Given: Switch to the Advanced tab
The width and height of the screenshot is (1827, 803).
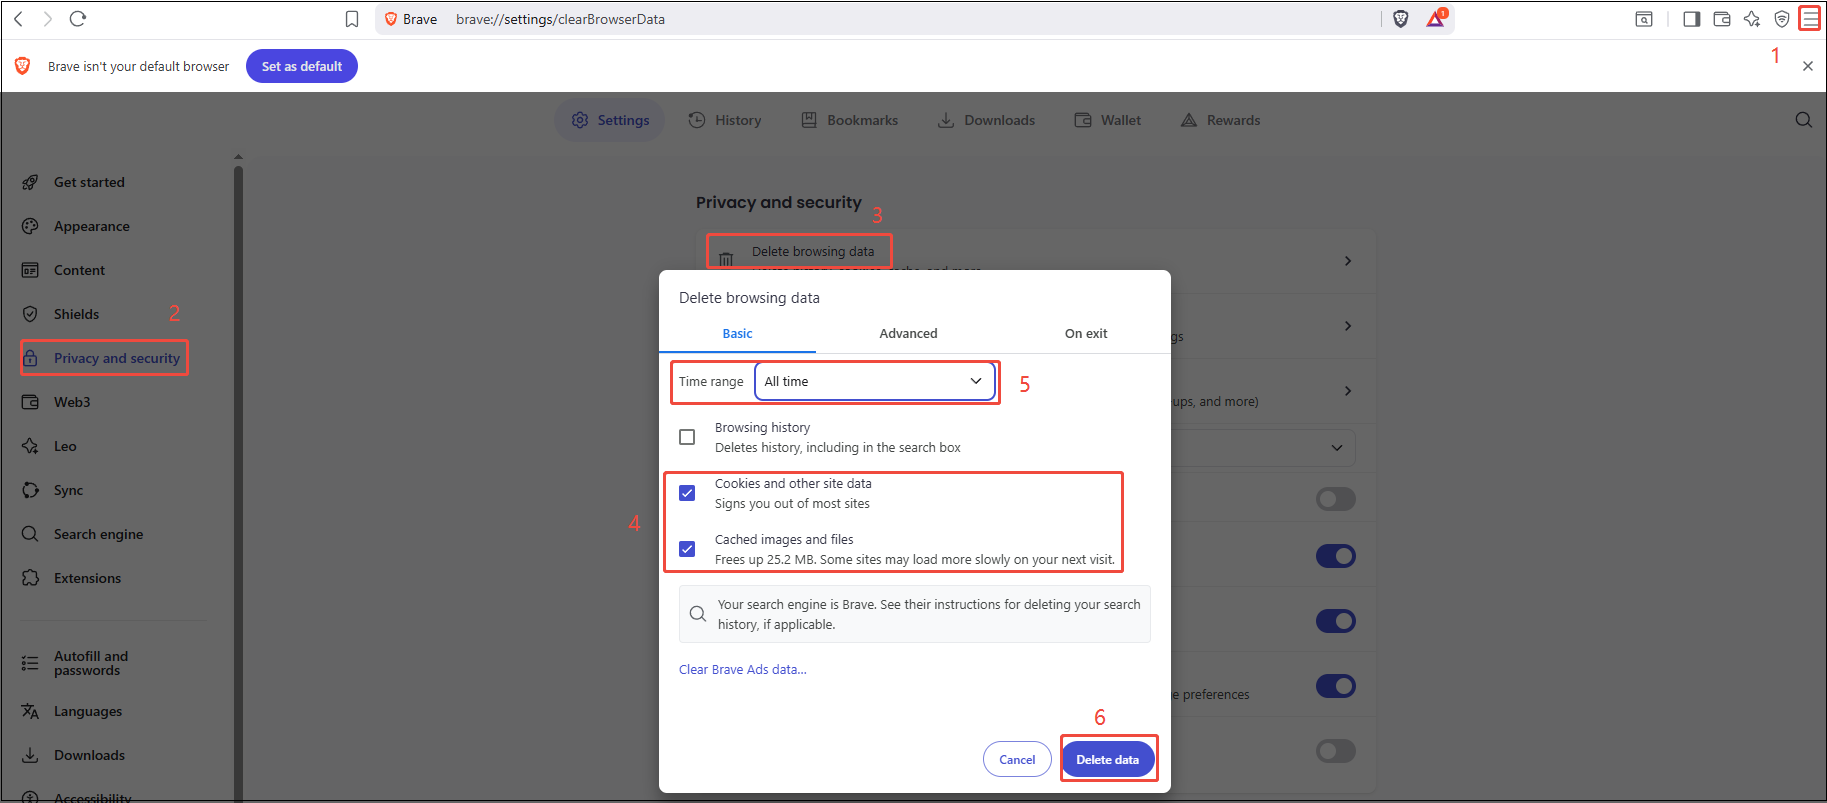Looking at the screenshot, I should click(908, 334).
